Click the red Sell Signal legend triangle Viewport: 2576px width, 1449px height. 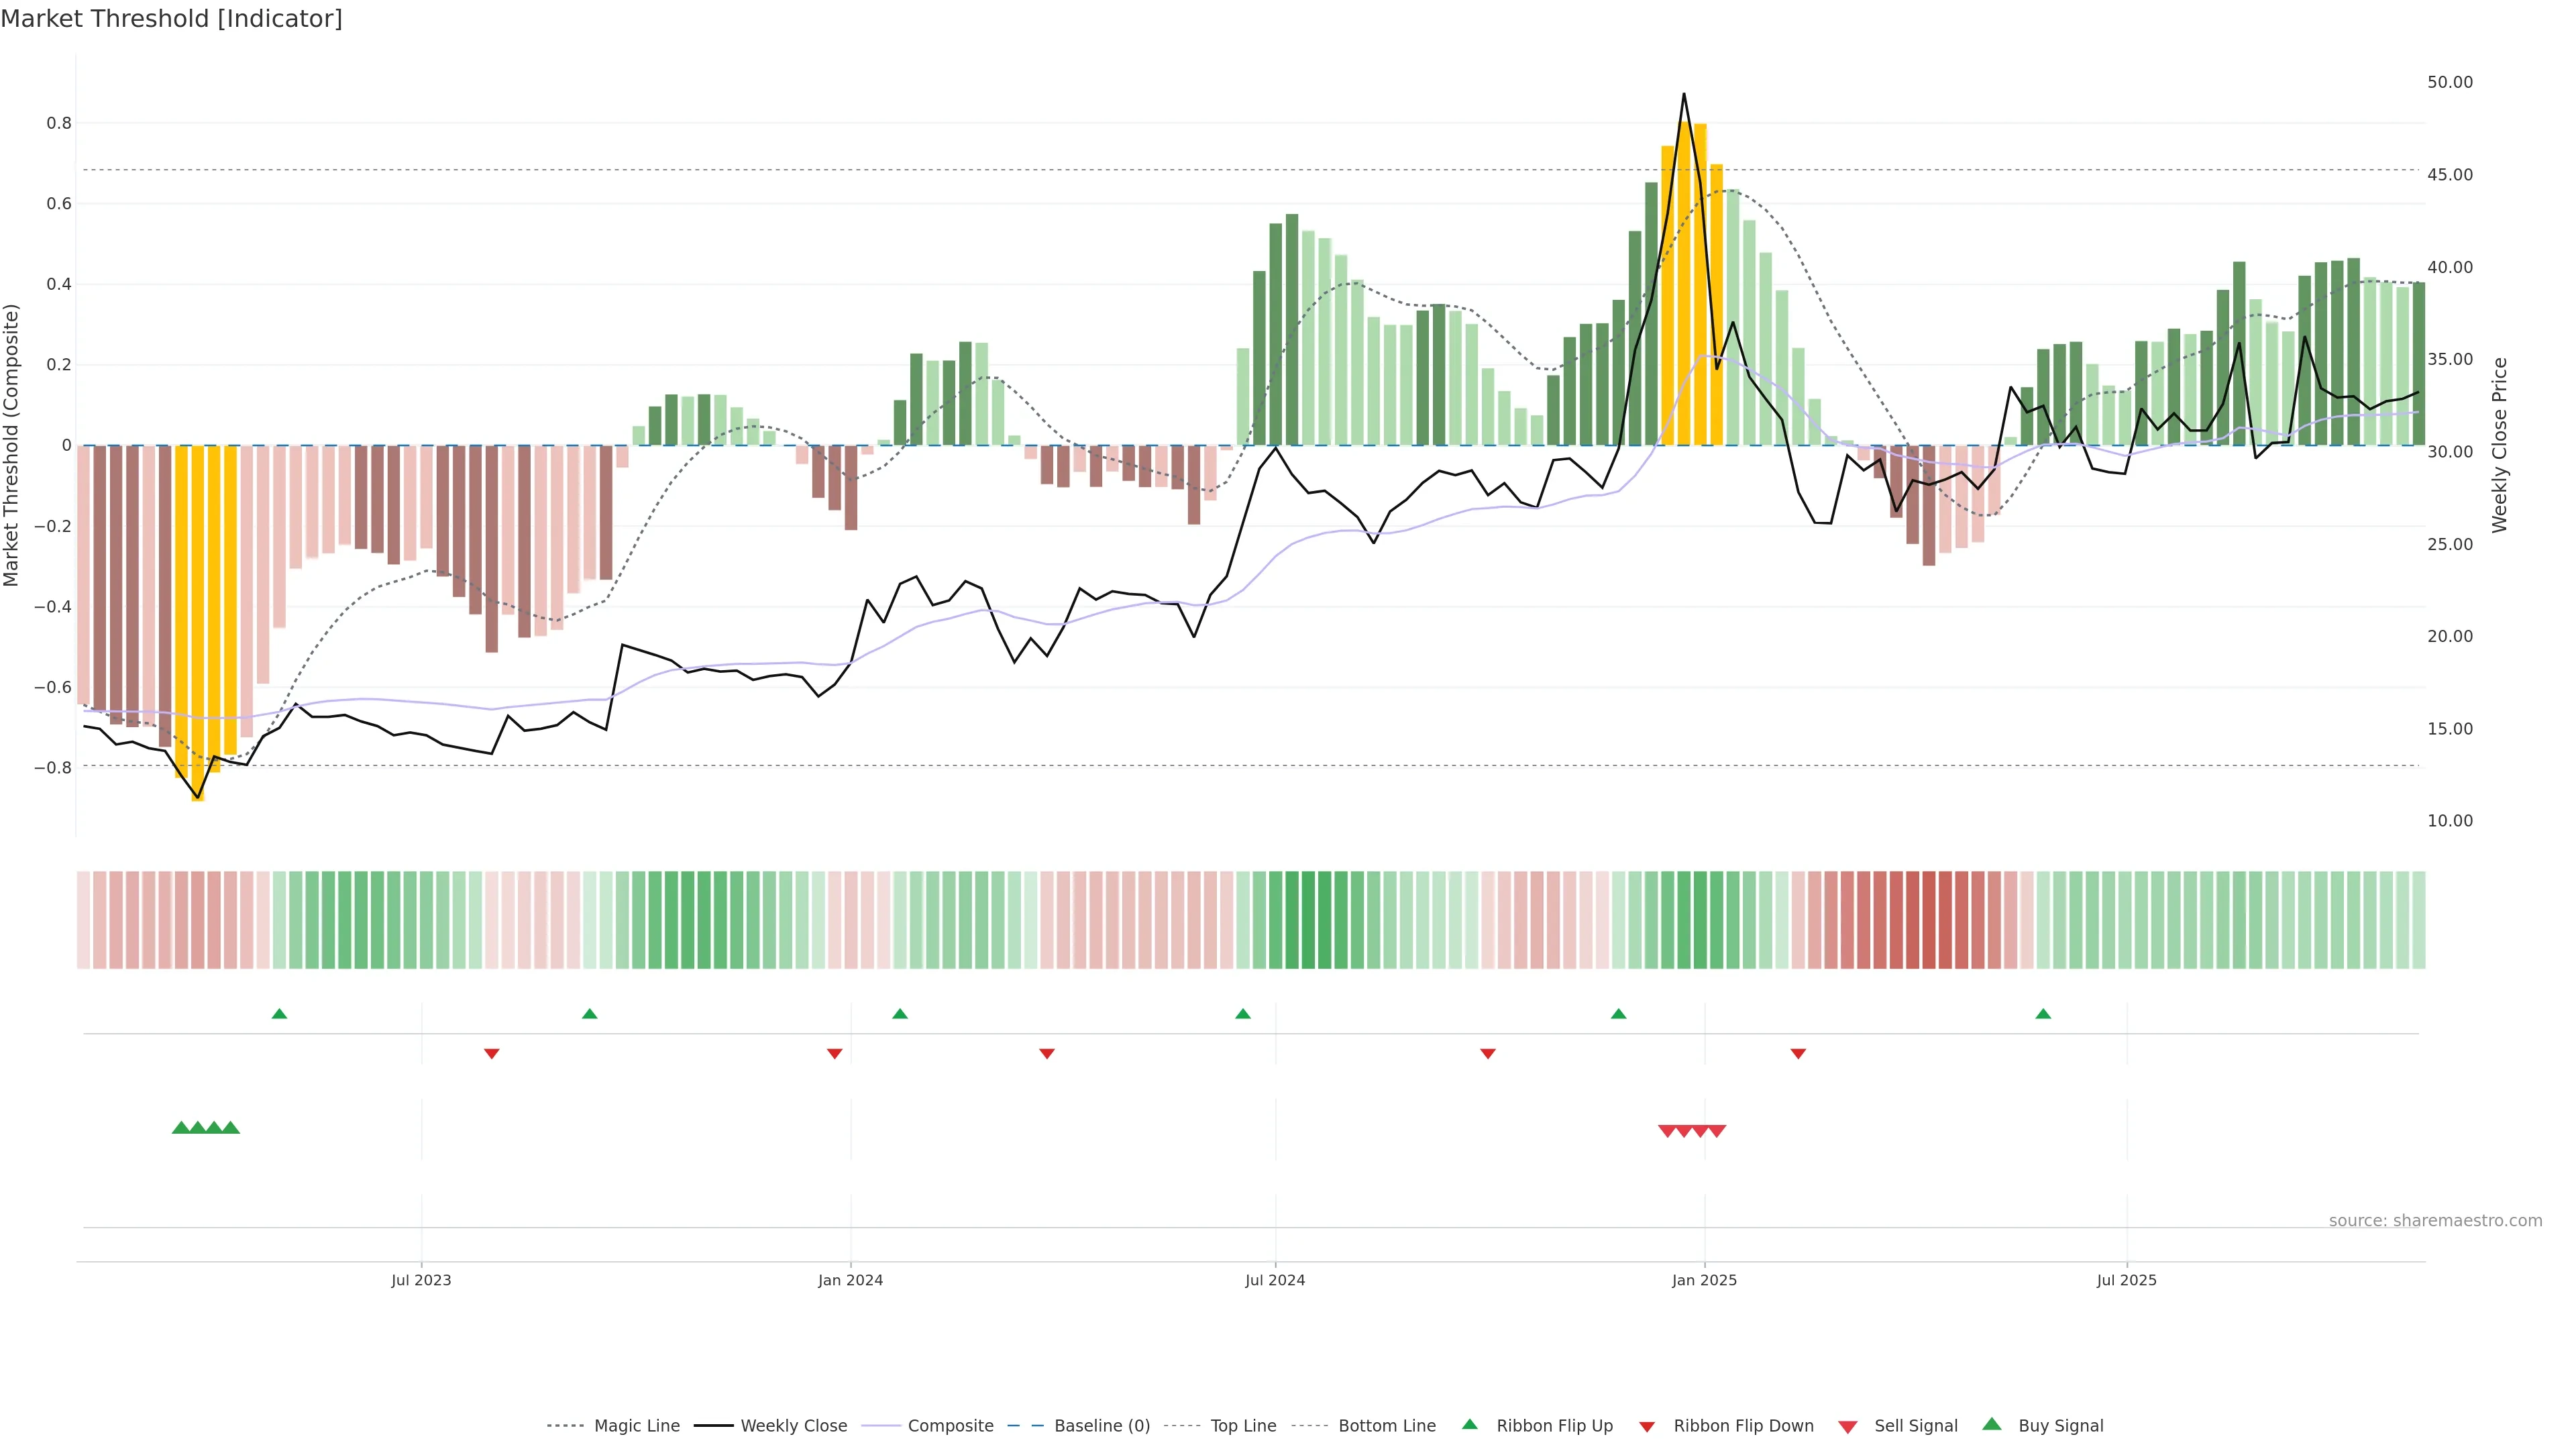pyautogui.click(x=1847, y=1426)
